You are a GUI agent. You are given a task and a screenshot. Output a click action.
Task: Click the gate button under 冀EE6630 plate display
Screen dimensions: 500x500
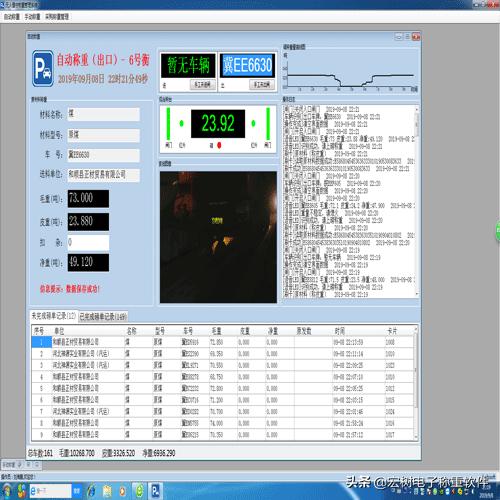click(x=262, y=85)
